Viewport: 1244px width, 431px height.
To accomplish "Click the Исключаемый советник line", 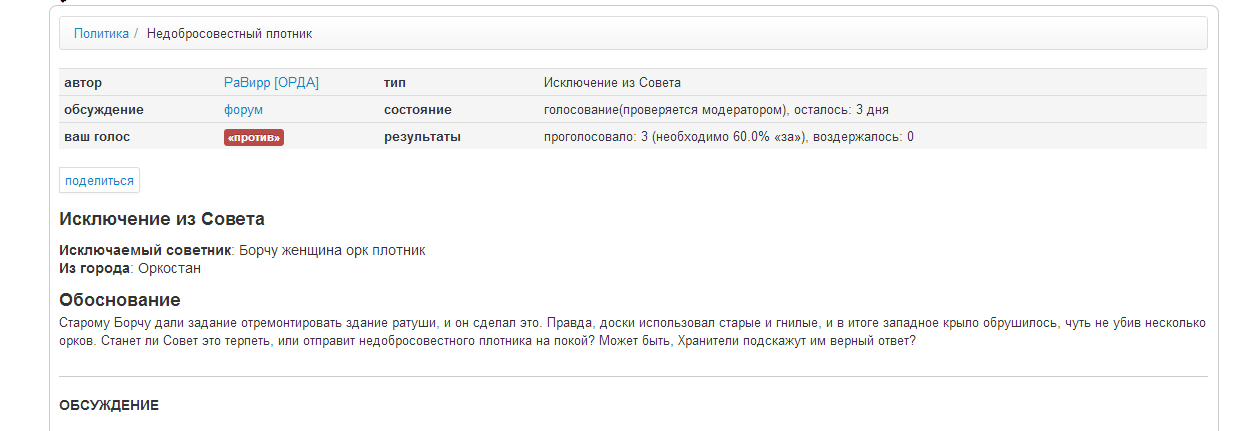I will [242, 250].
